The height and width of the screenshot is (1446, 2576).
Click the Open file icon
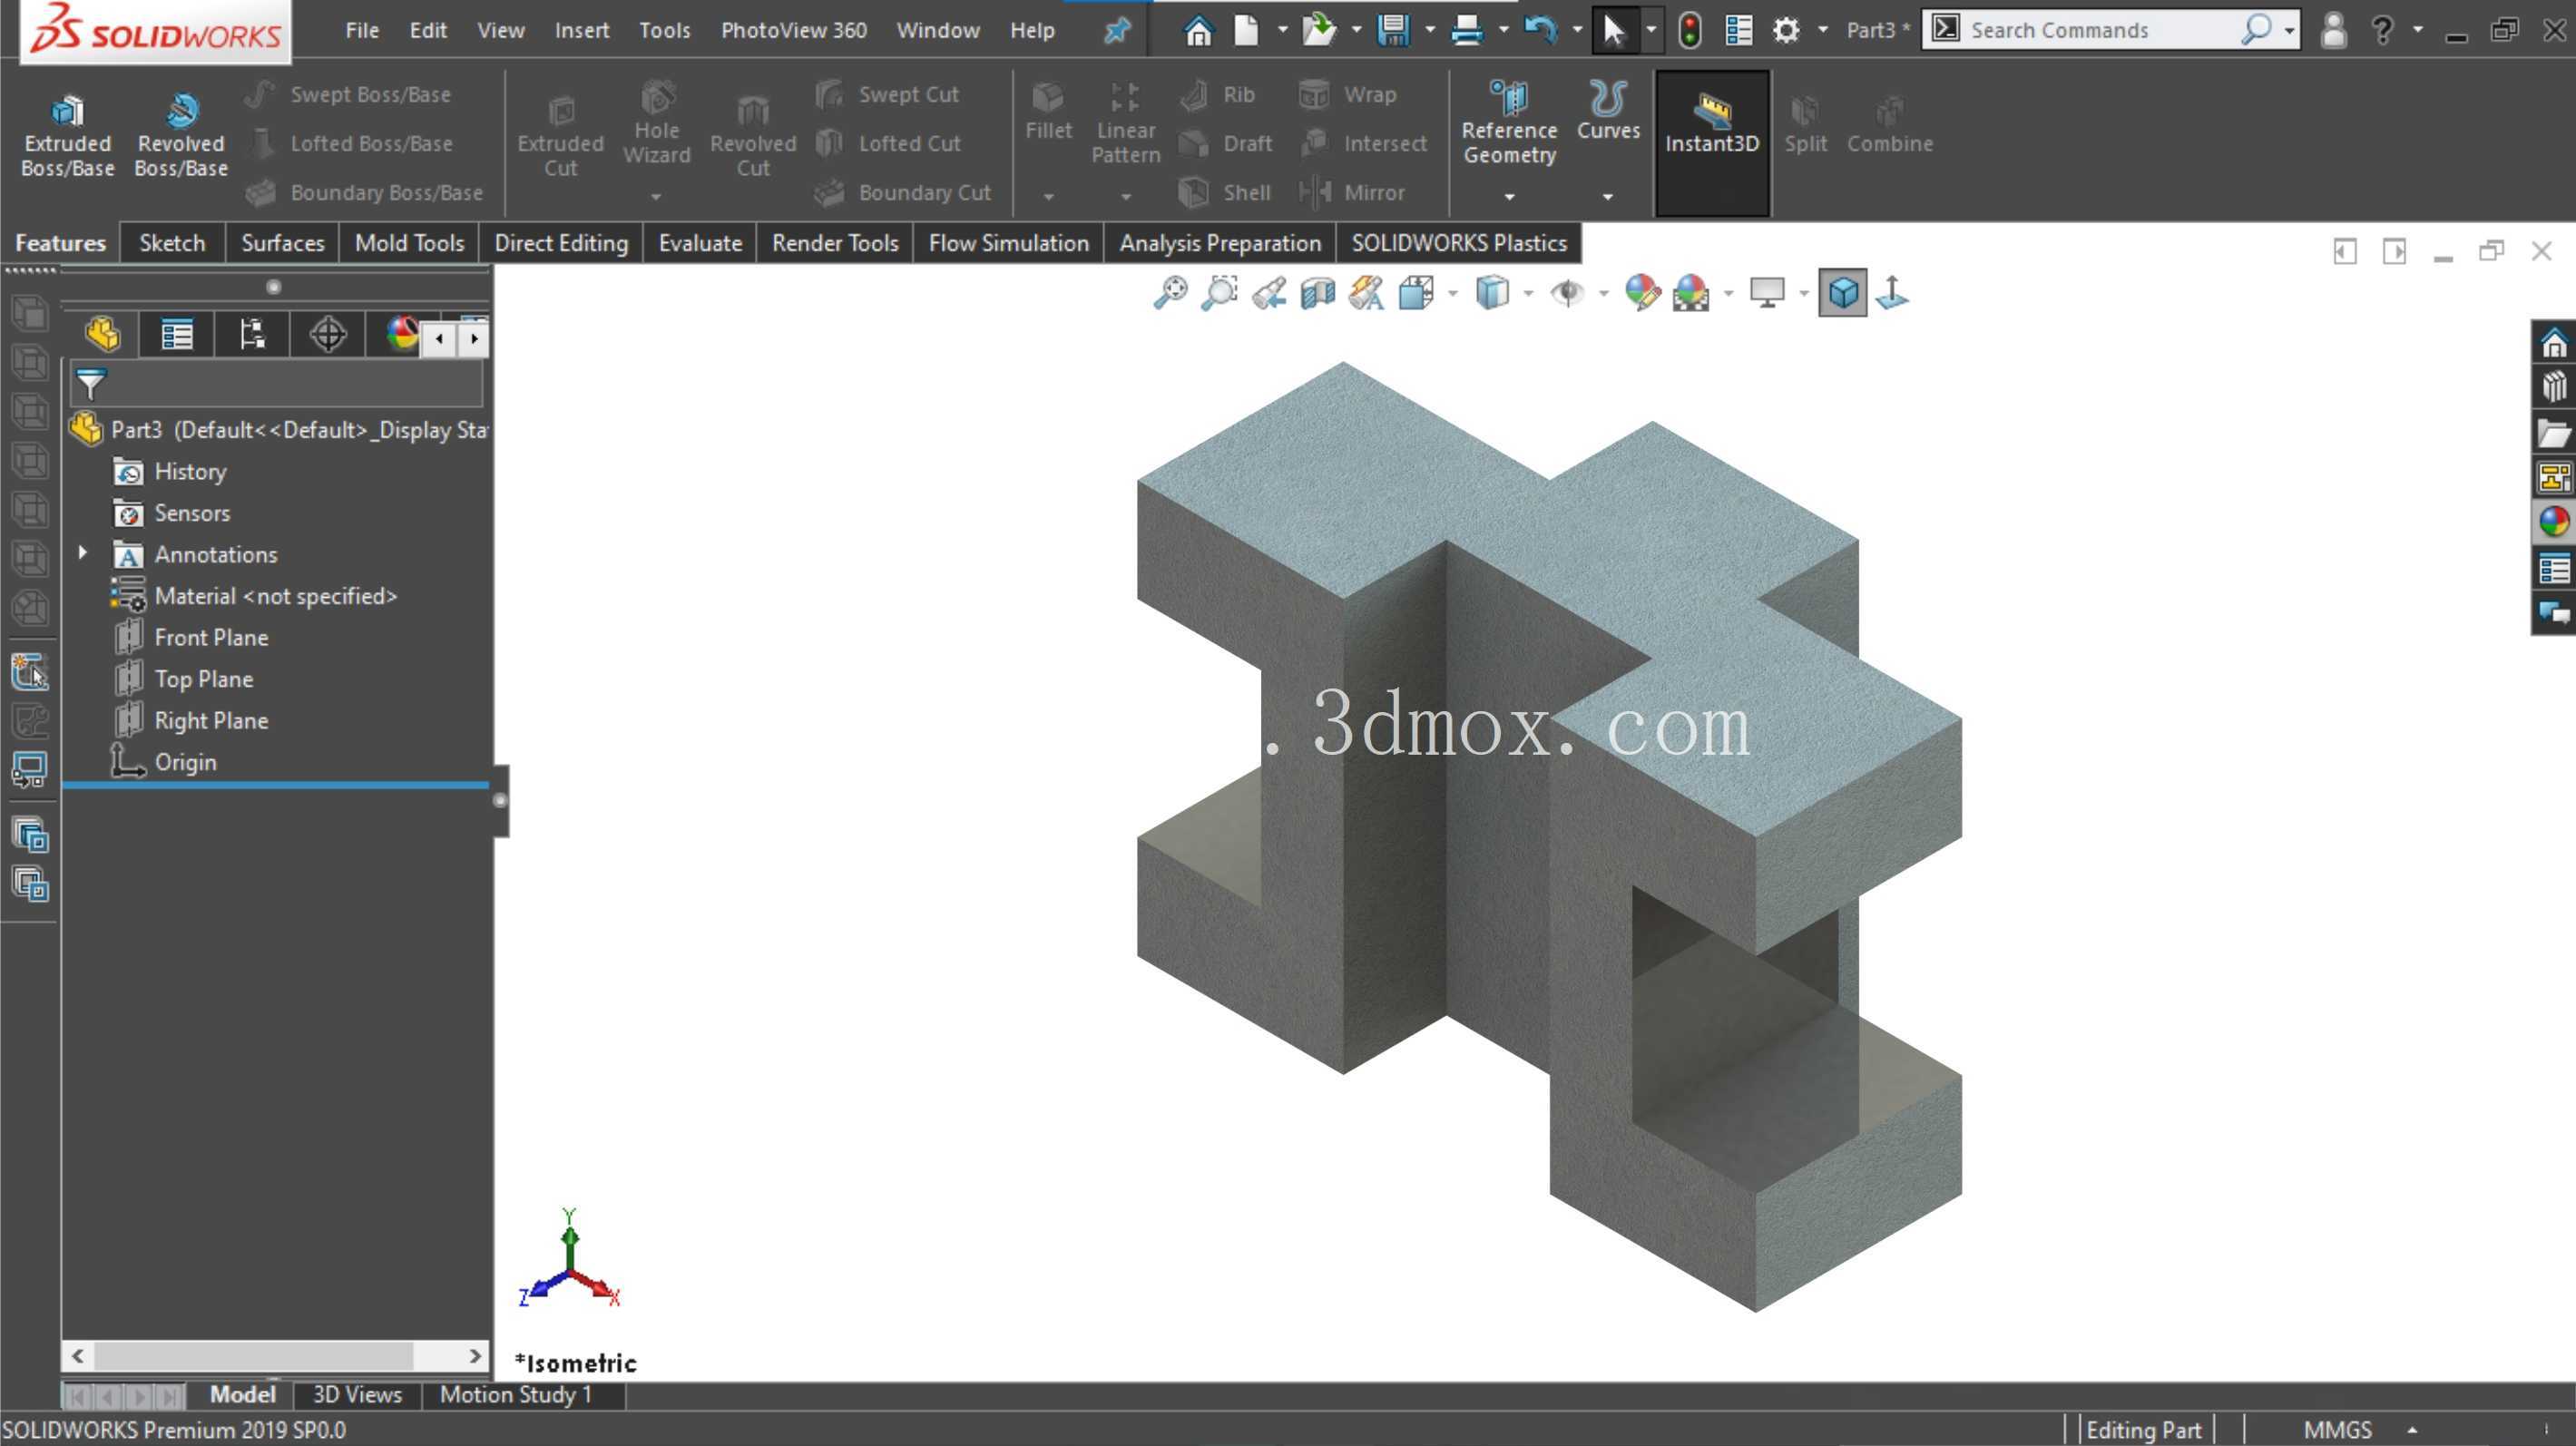coord(1319,30)
